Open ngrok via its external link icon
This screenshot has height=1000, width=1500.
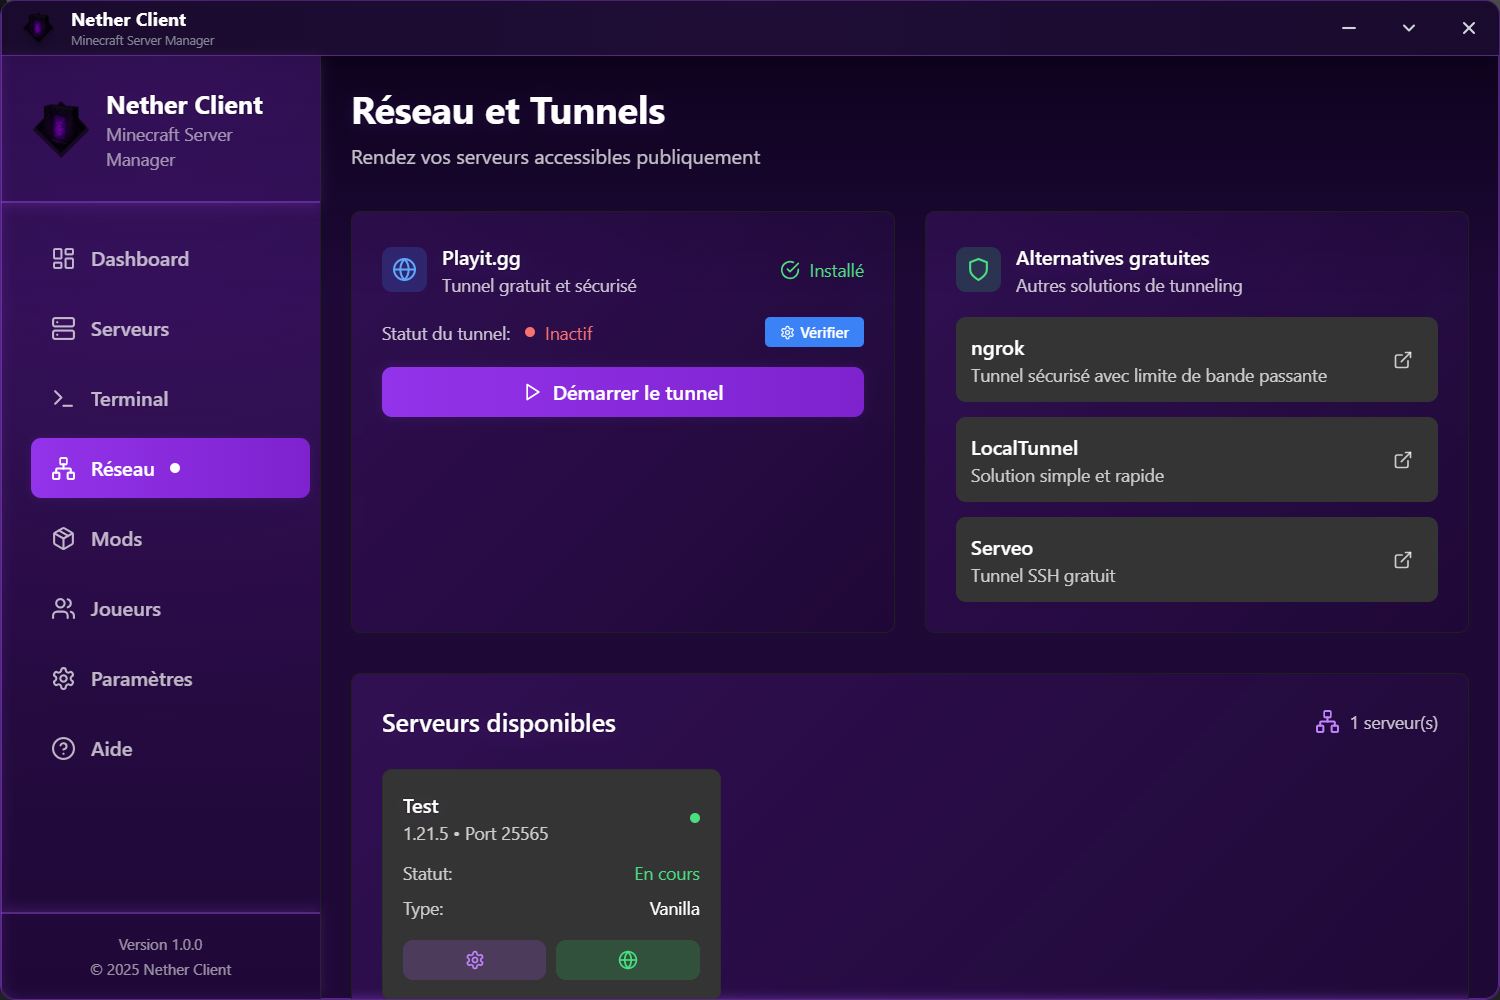coord(1402,359)
